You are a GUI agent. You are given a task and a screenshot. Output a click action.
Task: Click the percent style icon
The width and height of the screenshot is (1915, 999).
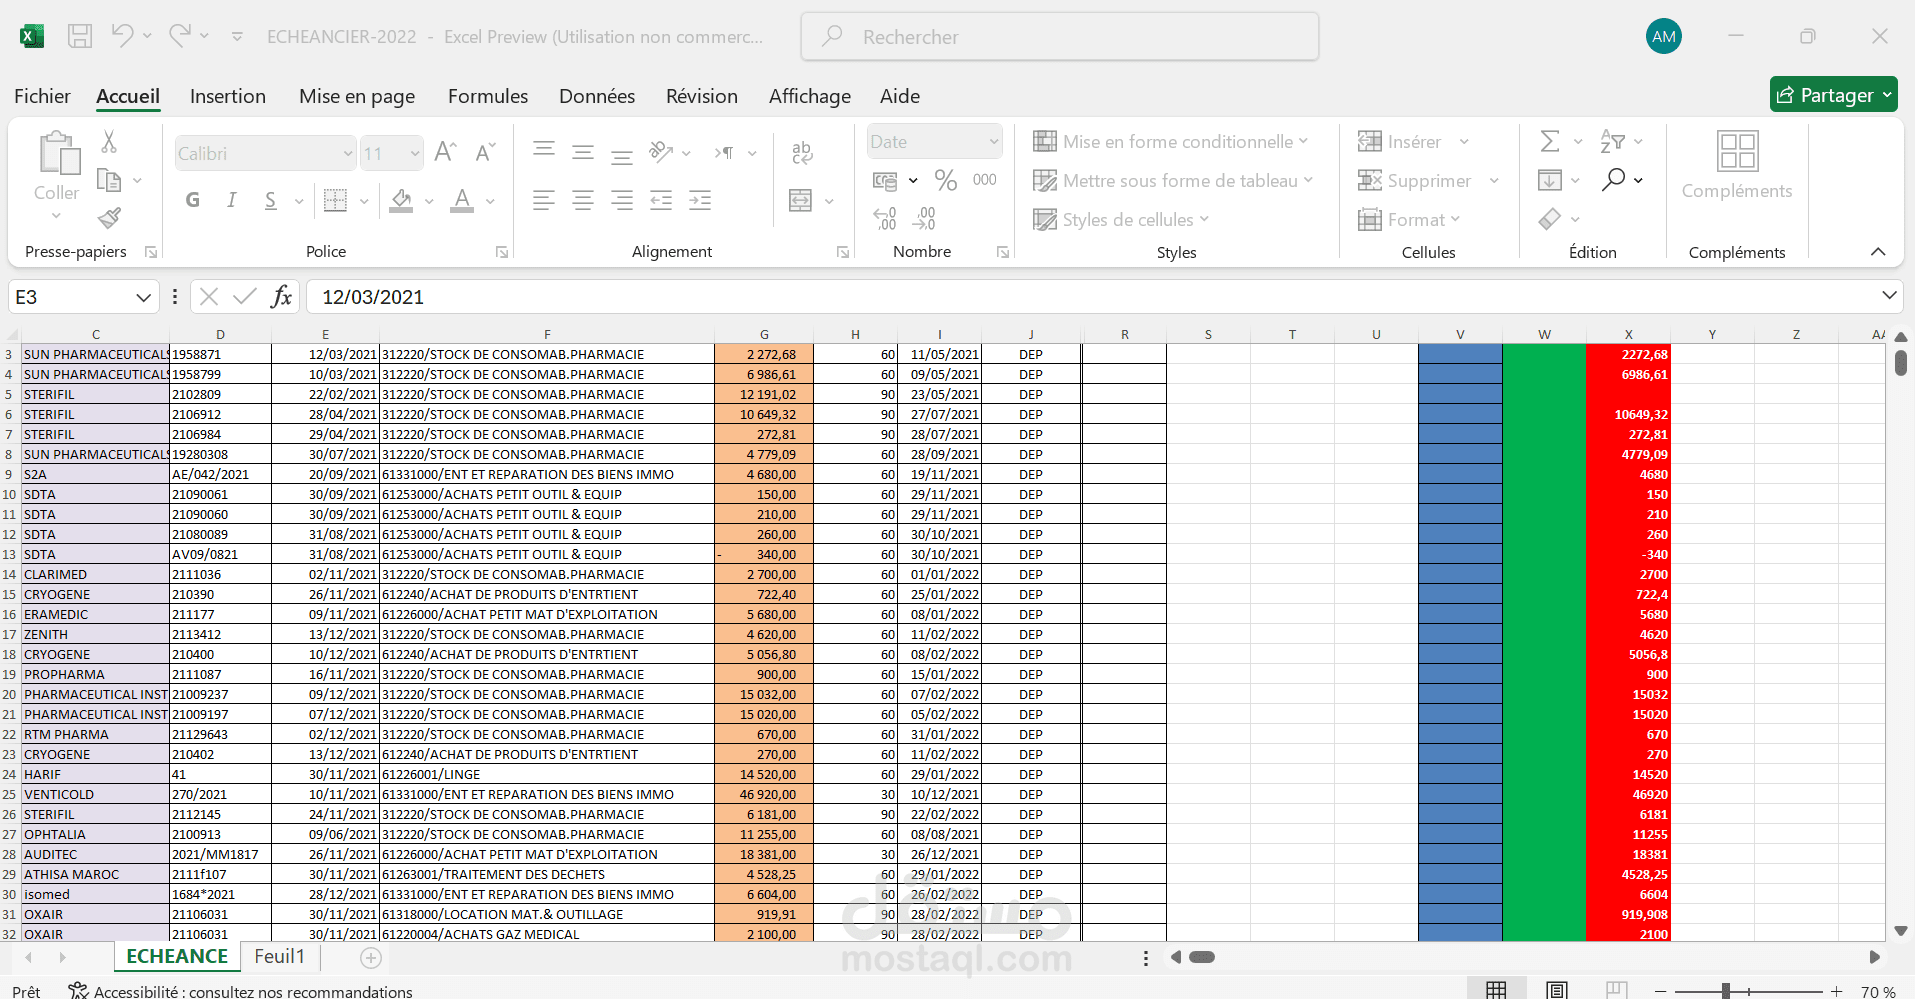point(946,180)
